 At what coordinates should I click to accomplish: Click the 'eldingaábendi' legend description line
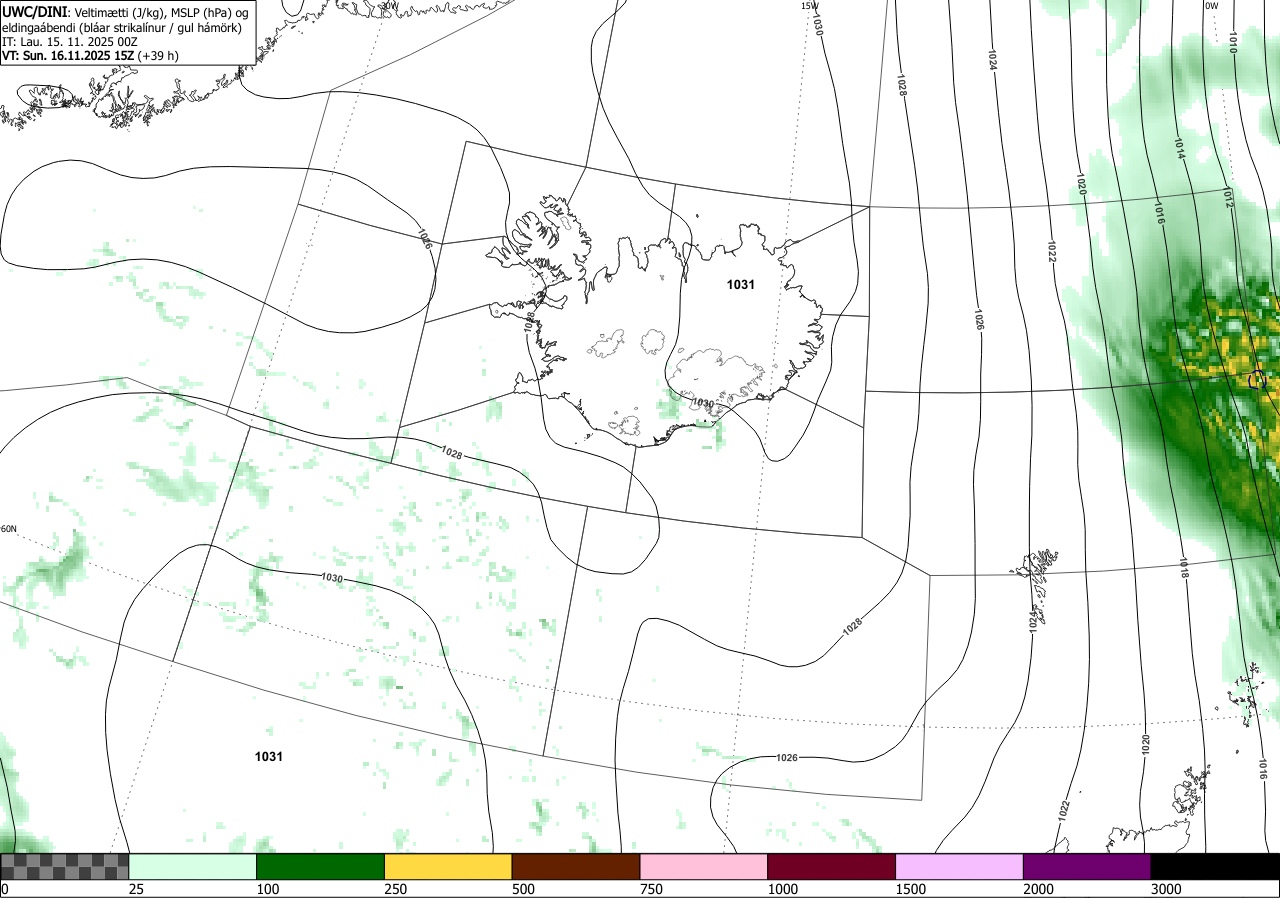click(x=122, y=27)
